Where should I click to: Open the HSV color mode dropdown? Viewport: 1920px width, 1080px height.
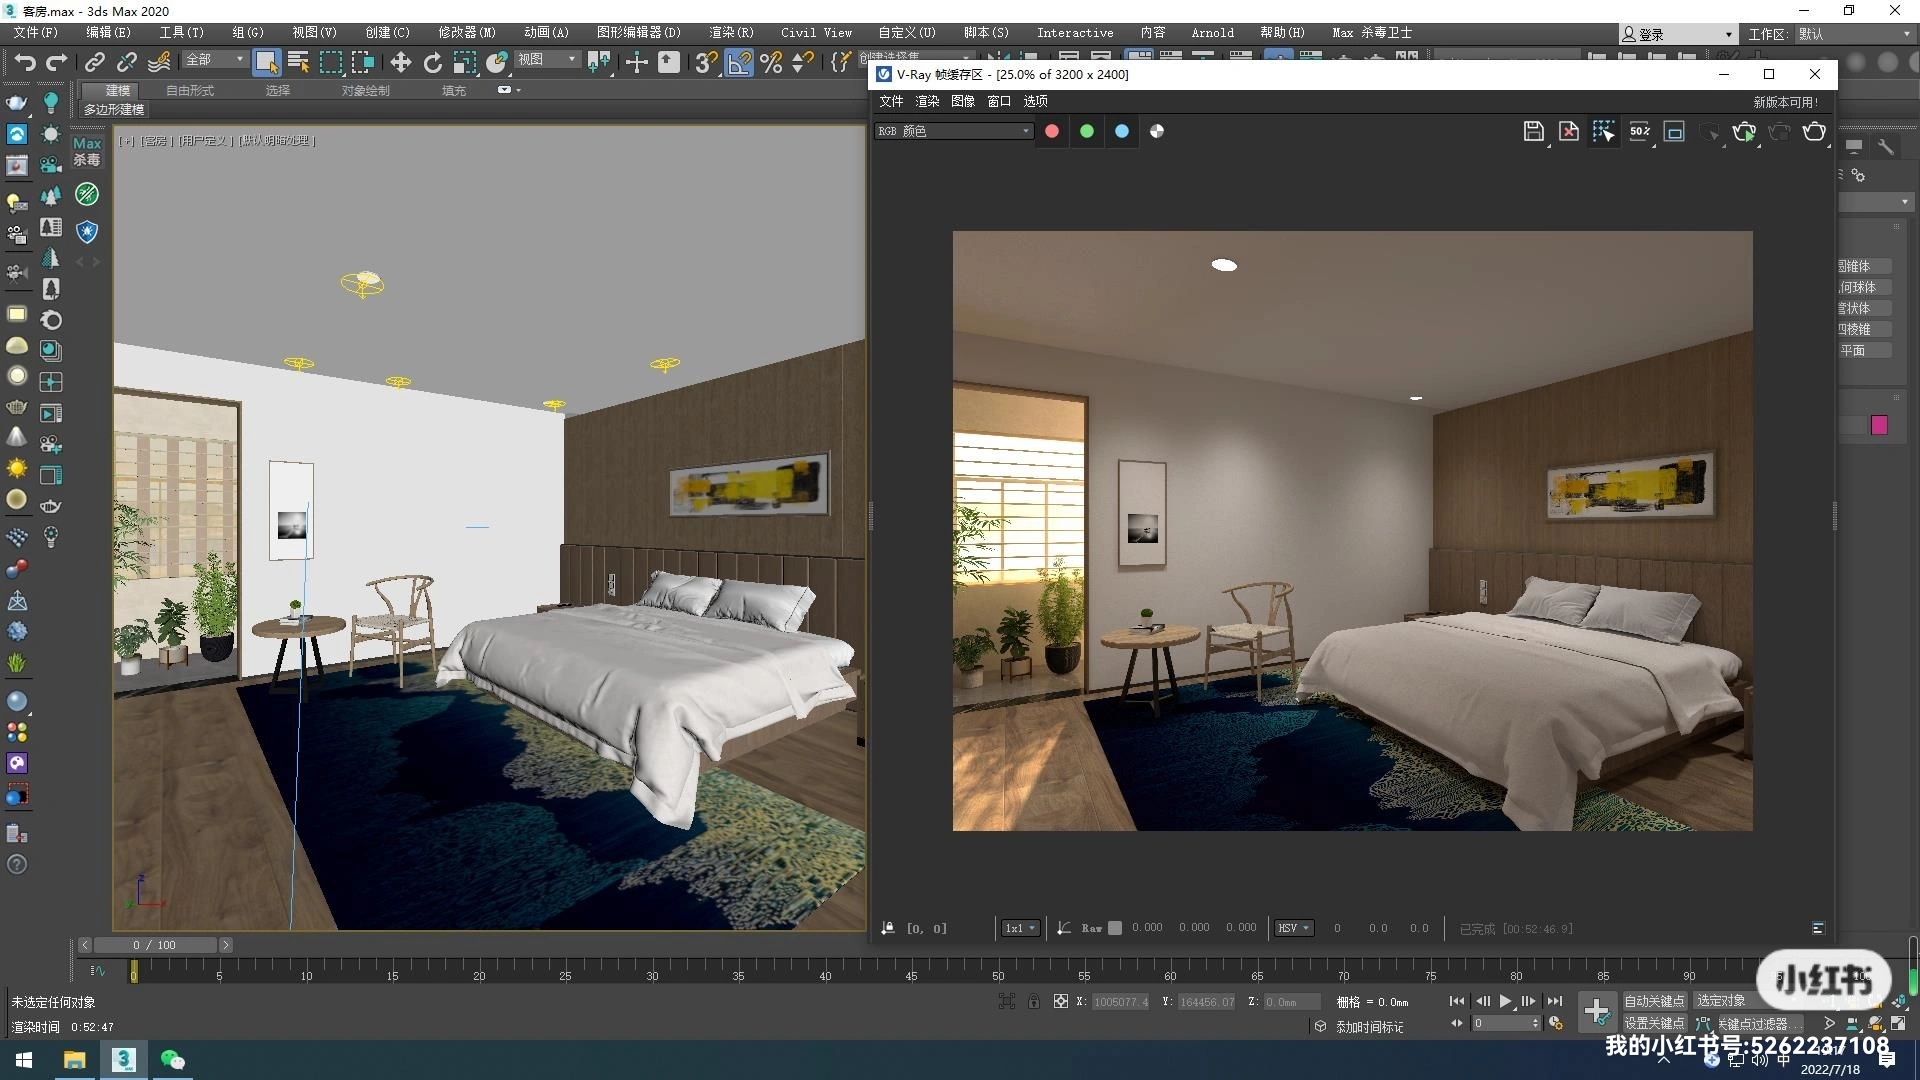[x=1292, y=928]
